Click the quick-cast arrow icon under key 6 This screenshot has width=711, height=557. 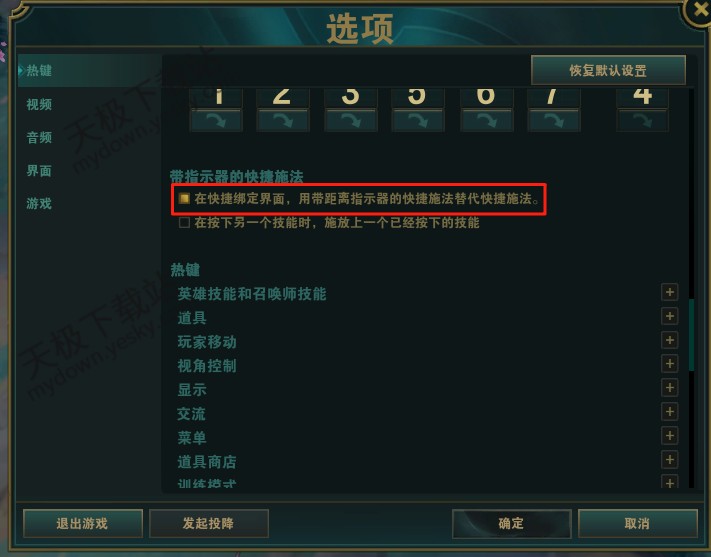[x=487, y=120]
